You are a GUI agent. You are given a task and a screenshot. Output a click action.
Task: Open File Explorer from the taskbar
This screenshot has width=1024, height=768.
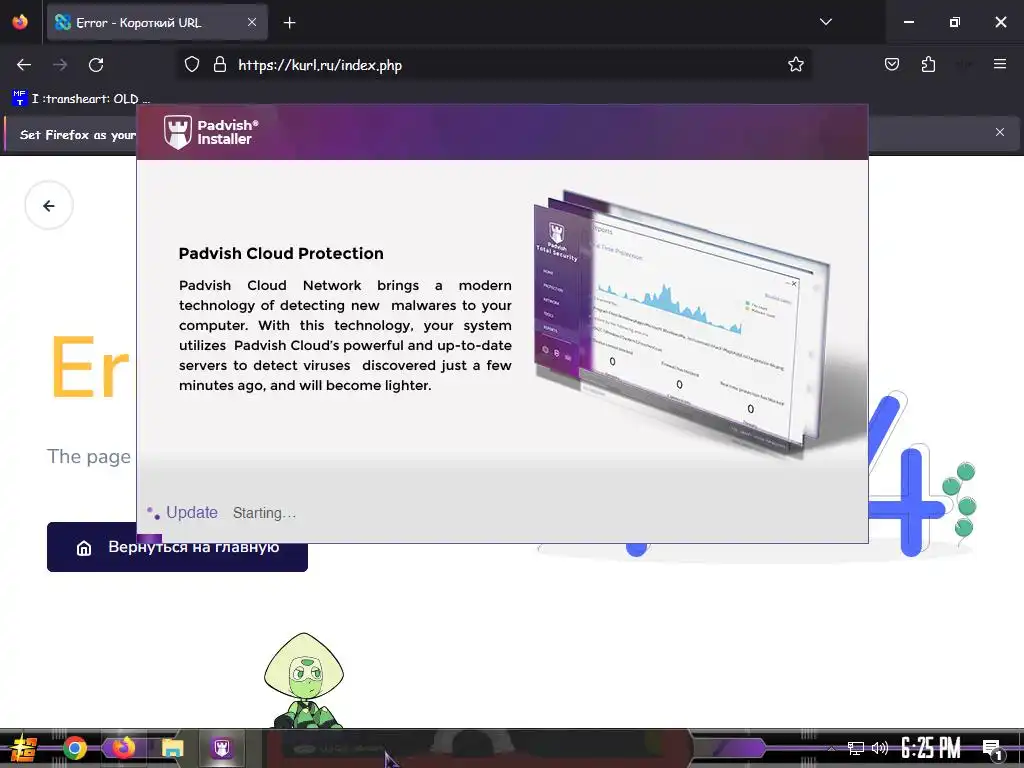pyautogui.click(x=172, y=748)
